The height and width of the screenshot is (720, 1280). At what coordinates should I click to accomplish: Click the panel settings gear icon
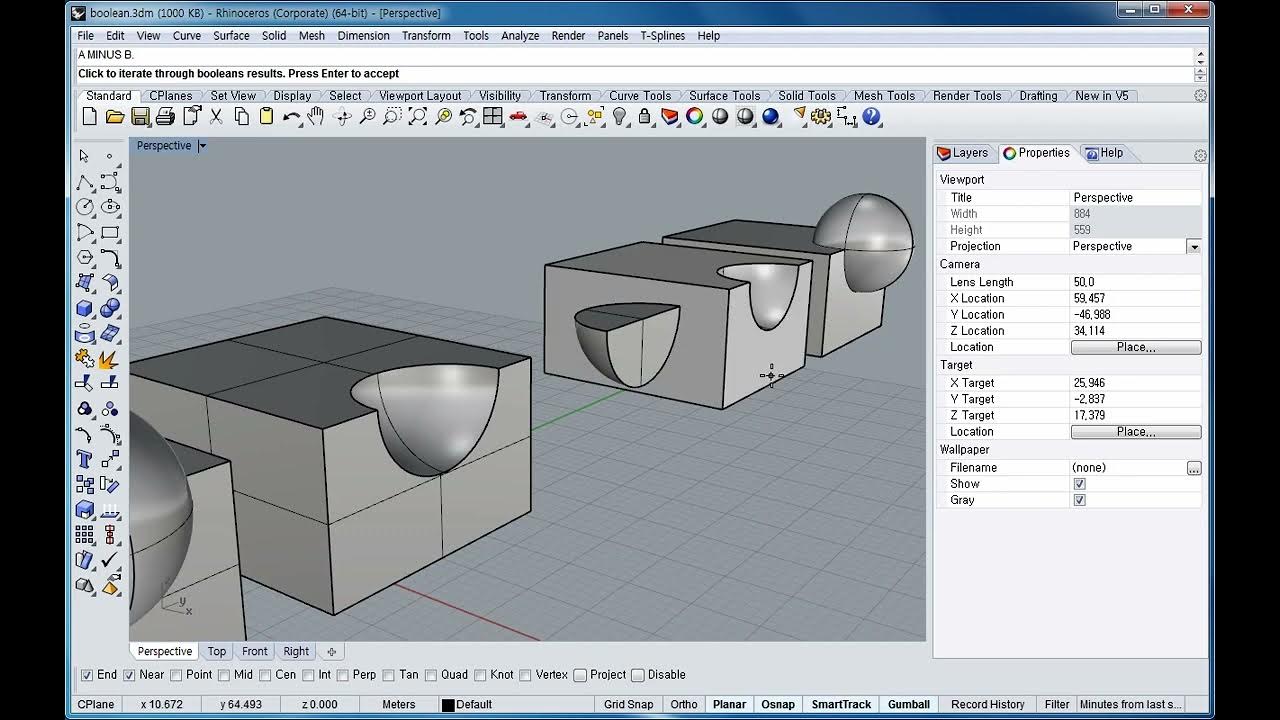pyautogui.click(x=1200, y=155)
